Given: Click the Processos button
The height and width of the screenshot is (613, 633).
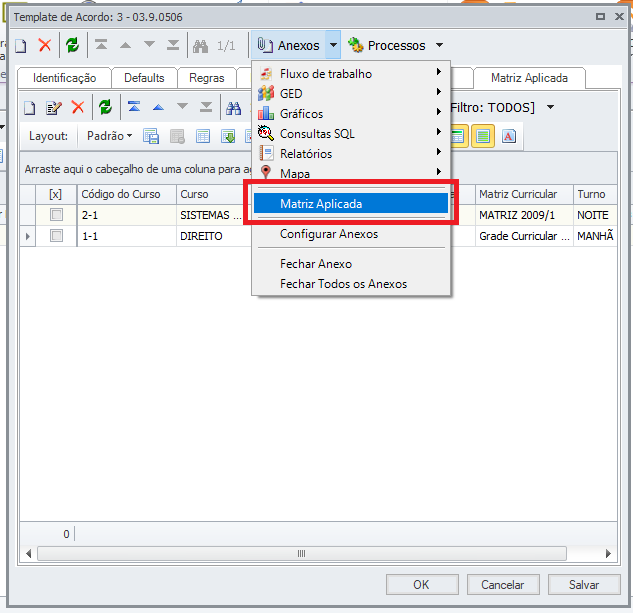Looking at the screenshot, I should [x=387, y=46].
